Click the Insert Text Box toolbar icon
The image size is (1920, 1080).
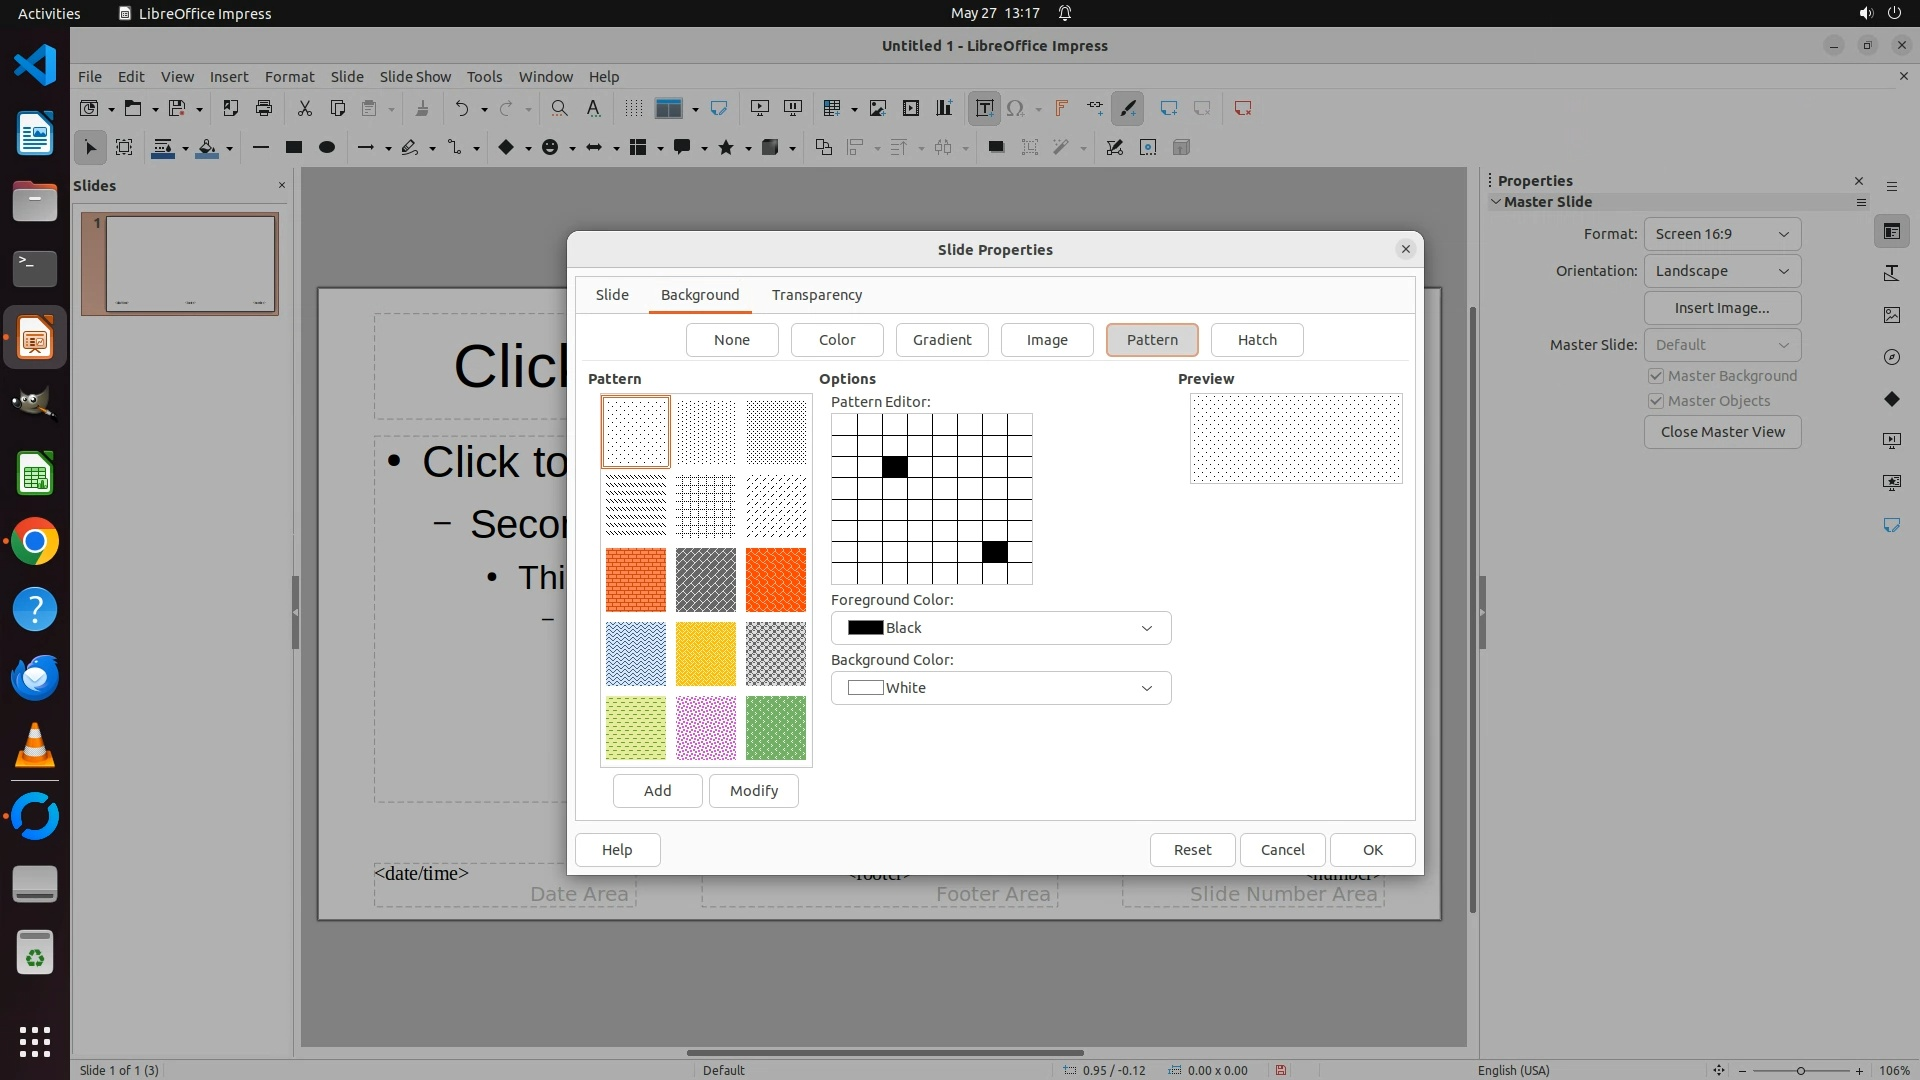point(984,109)
